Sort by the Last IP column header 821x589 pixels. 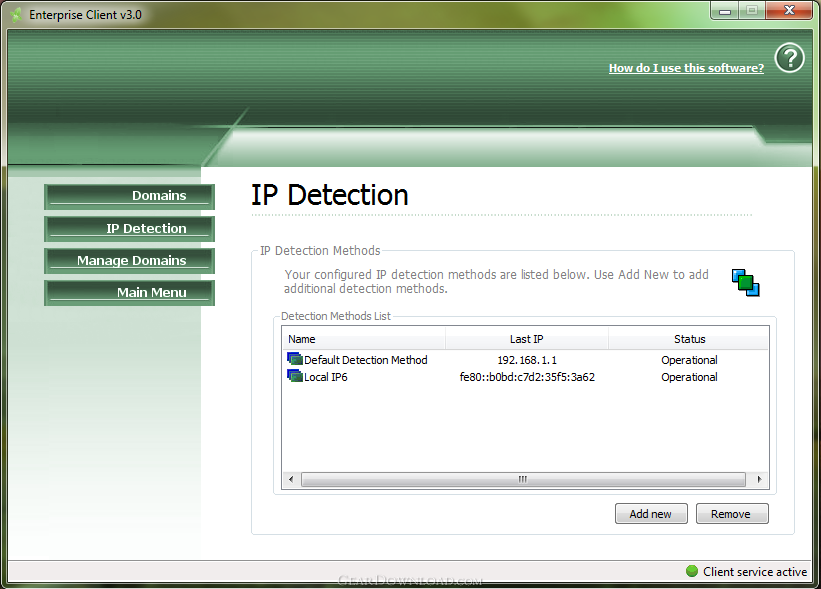click(526, 339)
